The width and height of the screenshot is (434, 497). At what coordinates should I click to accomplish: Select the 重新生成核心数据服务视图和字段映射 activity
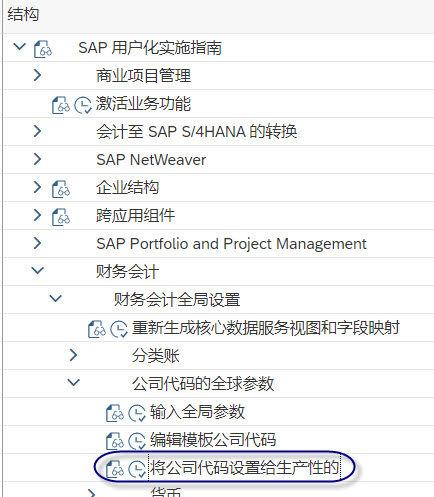pyautogui.click(x=266, y=328)
